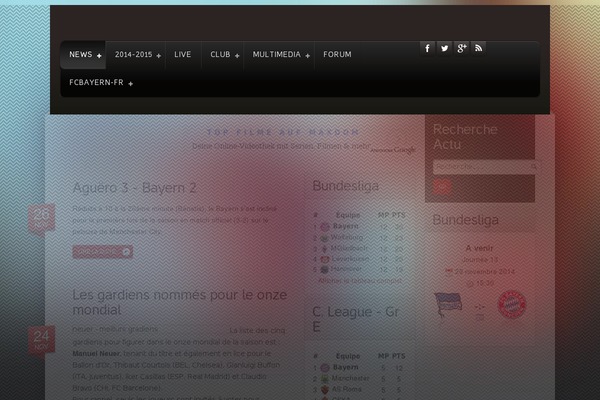Click the A venir heading in sidebar

(479, 248)
